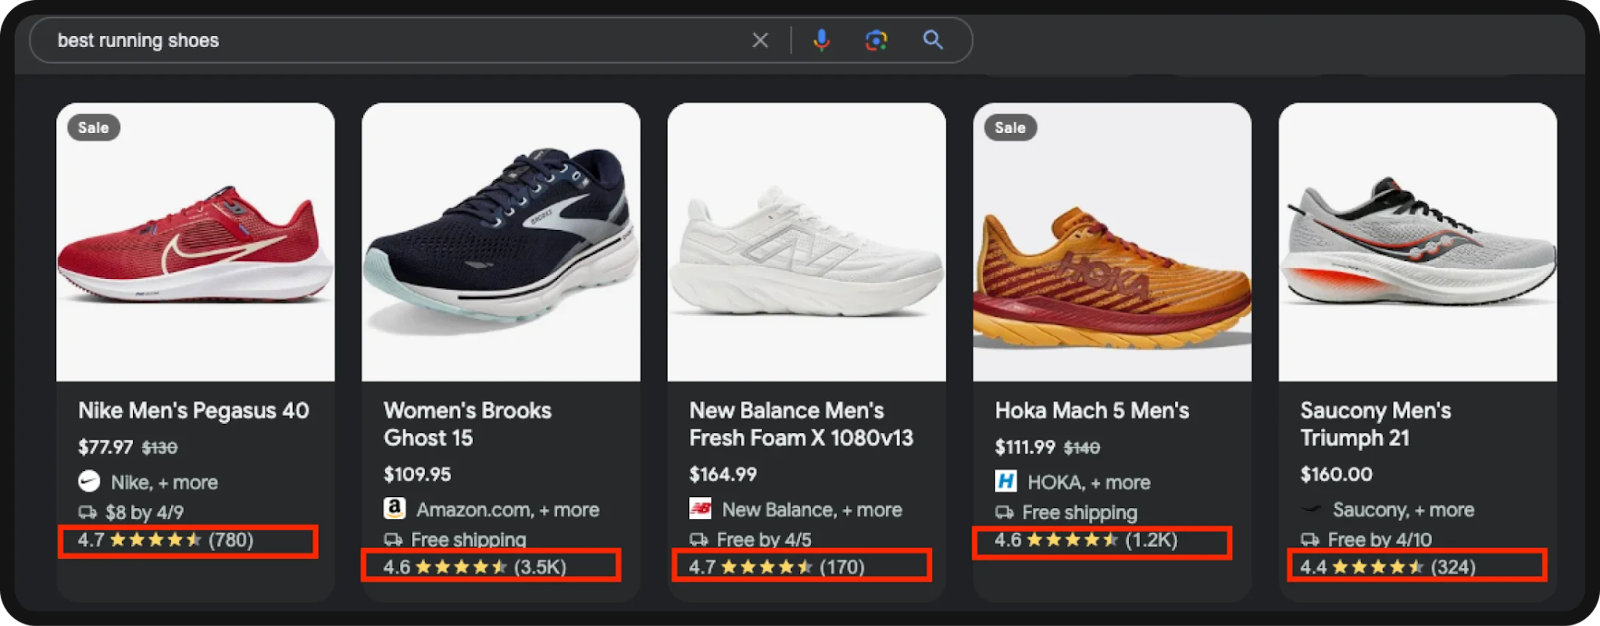Click the $160.00 Saucony price

(x=1336, y=474)
